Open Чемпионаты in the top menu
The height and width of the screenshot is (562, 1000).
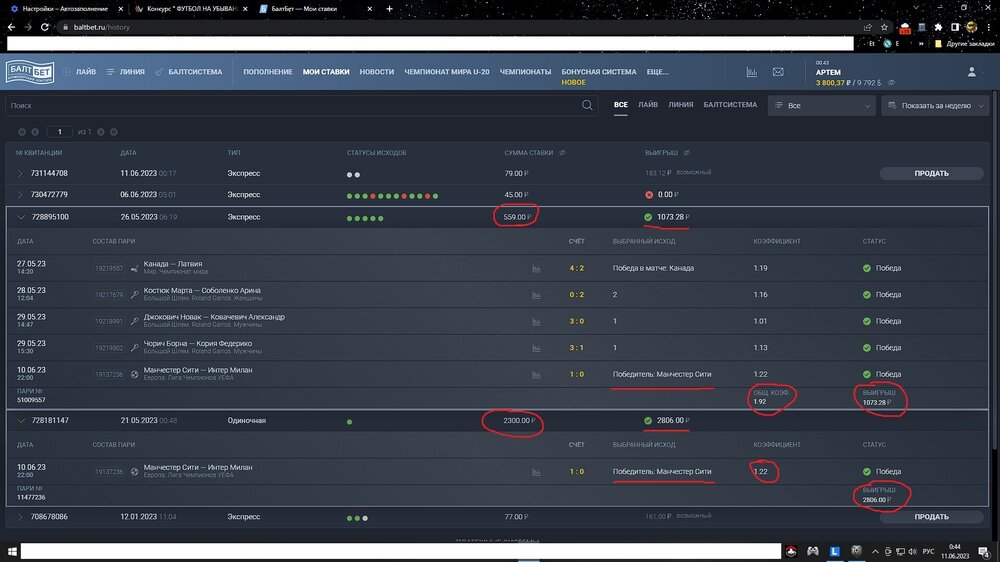click(x=525, y=72)
